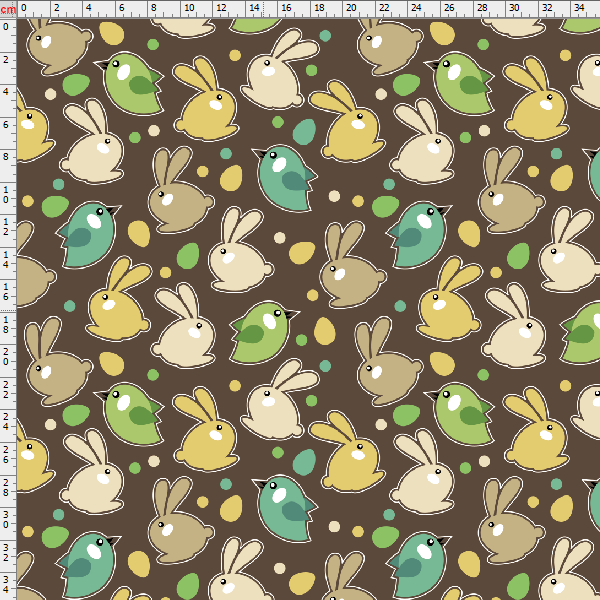The image size is (600, 600).
Task: Click 0 on the vertical ruler
Action: (6, 27)
